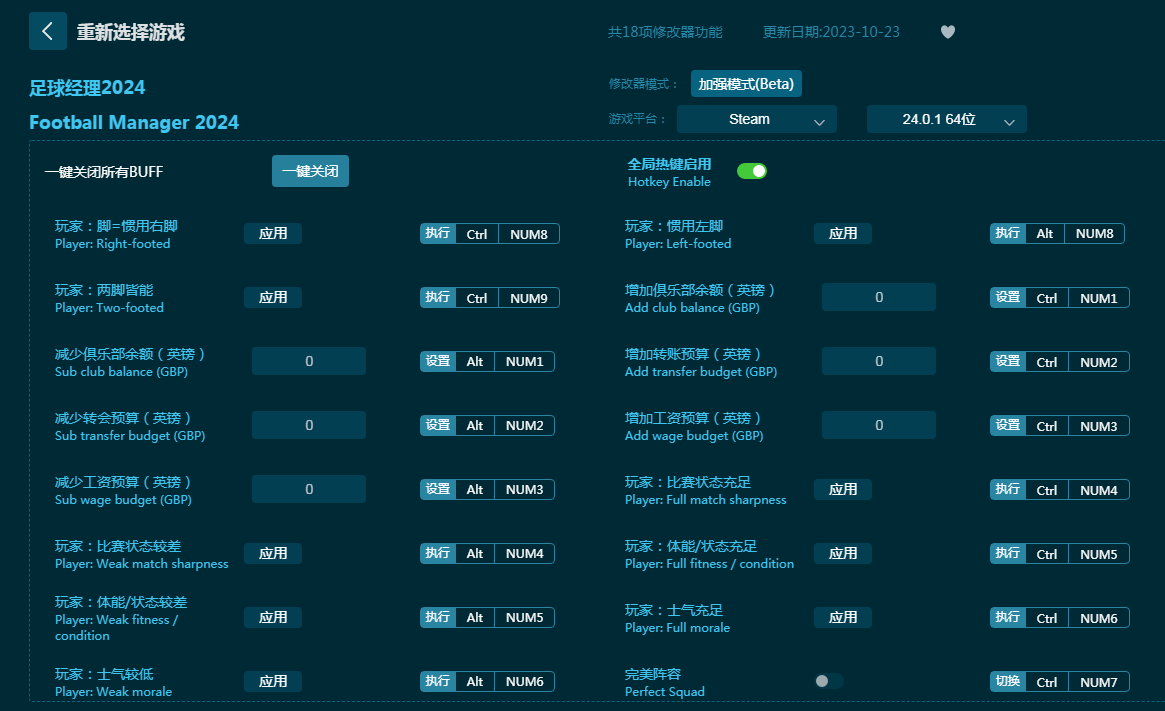Click the Alt modifier of Left-footed hotkey

(x=1045, y=233)
